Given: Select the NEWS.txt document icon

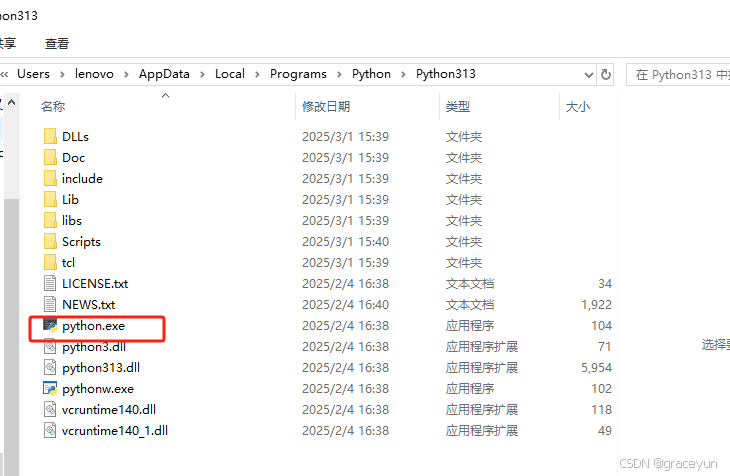Looking at the screenshot, I should point(50,304).
